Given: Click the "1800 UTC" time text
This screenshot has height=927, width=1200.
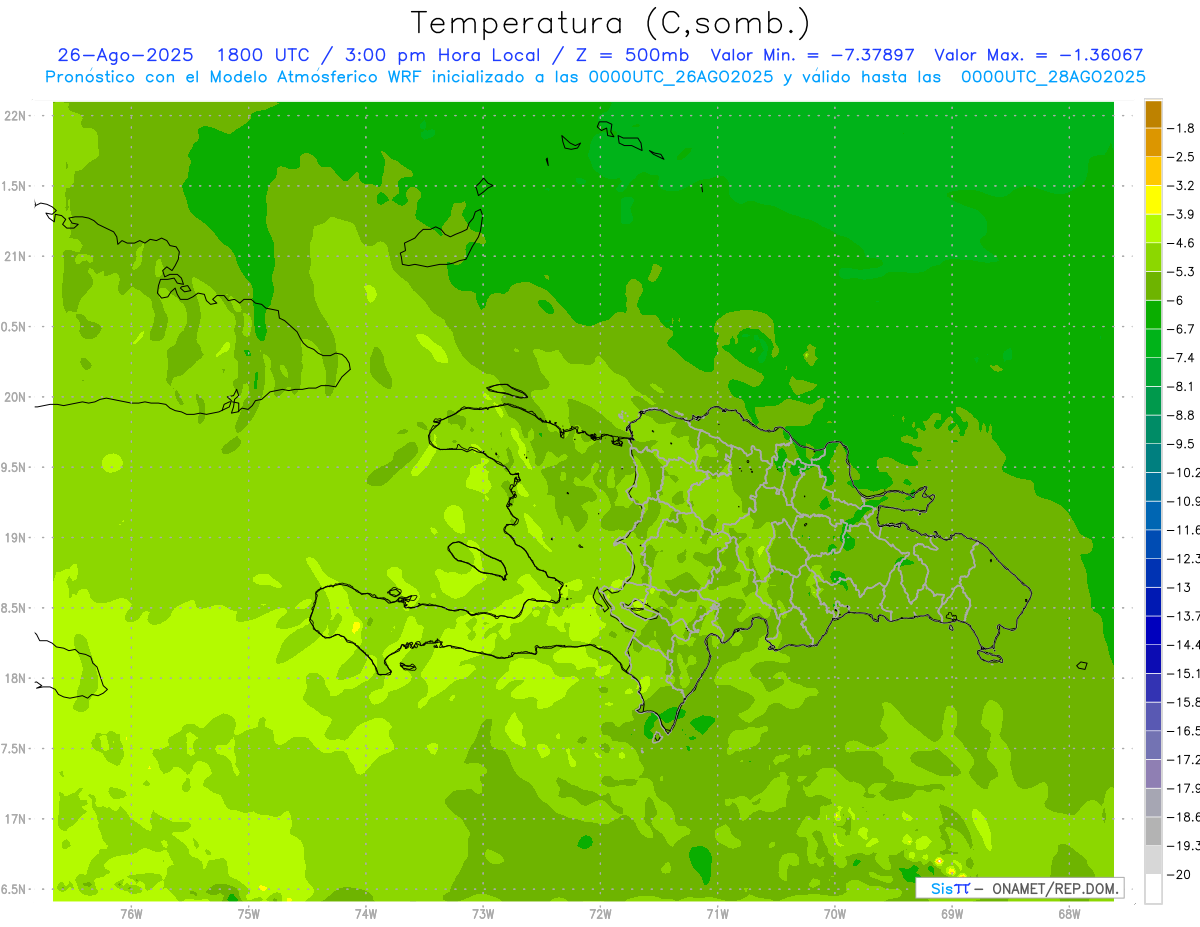Looking at the screenshot, I should pyautogui.click(x=263, y=55).
